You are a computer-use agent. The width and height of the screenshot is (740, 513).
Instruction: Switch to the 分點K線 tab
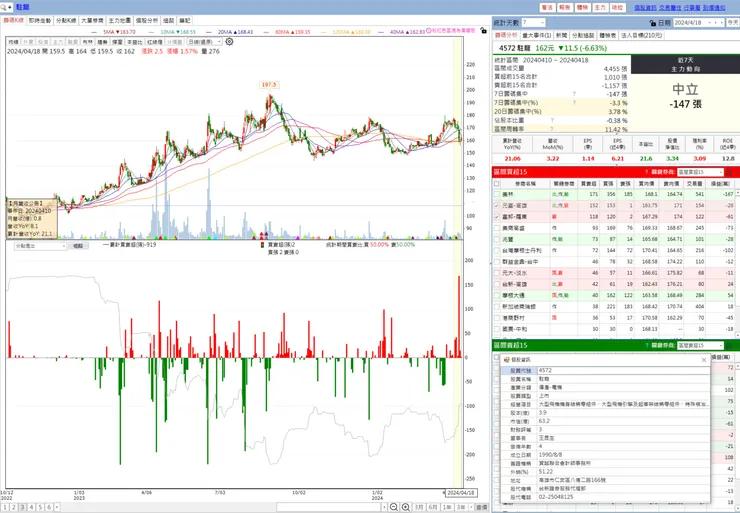pyautogui.click(x=66, y=21)
